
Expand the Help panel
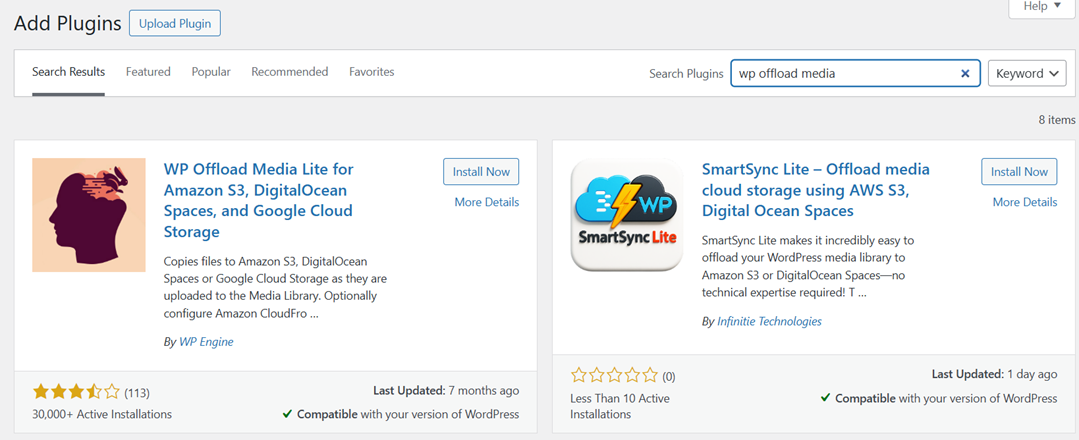[x=1042, y=7]
